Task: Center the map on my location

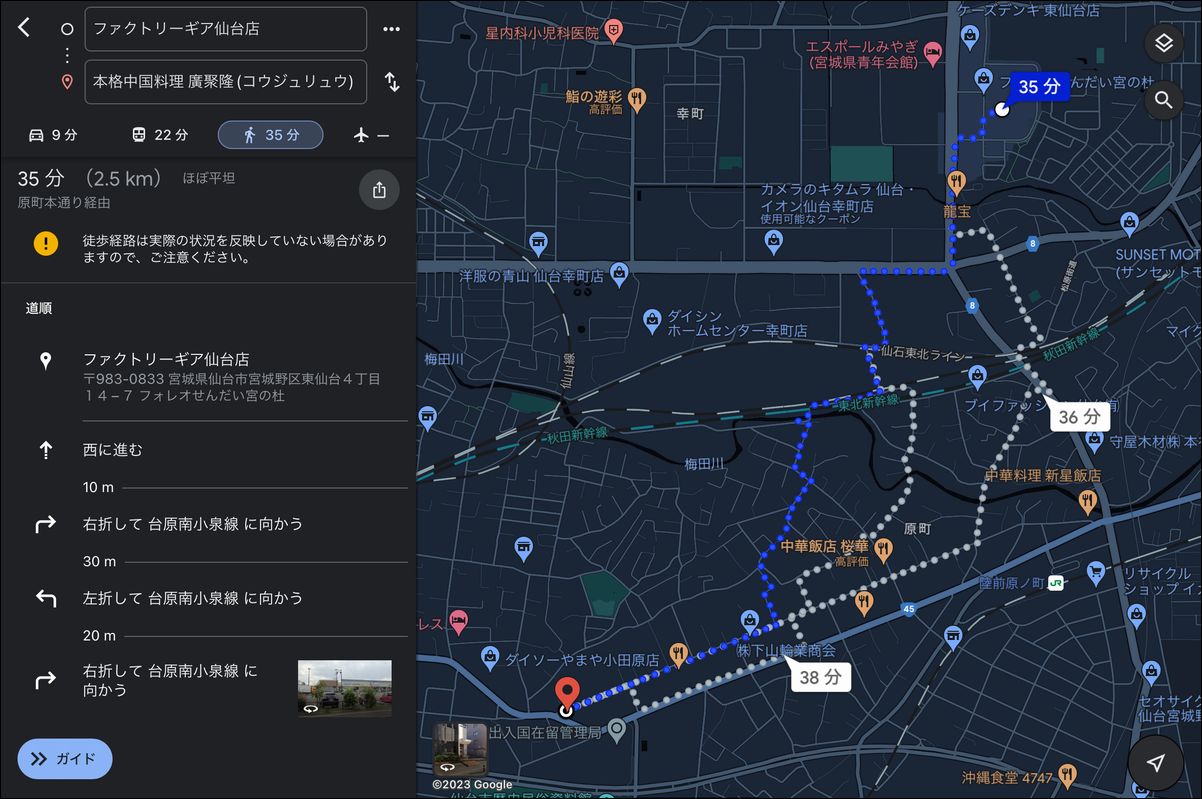Action: (x=1156, y=763)
